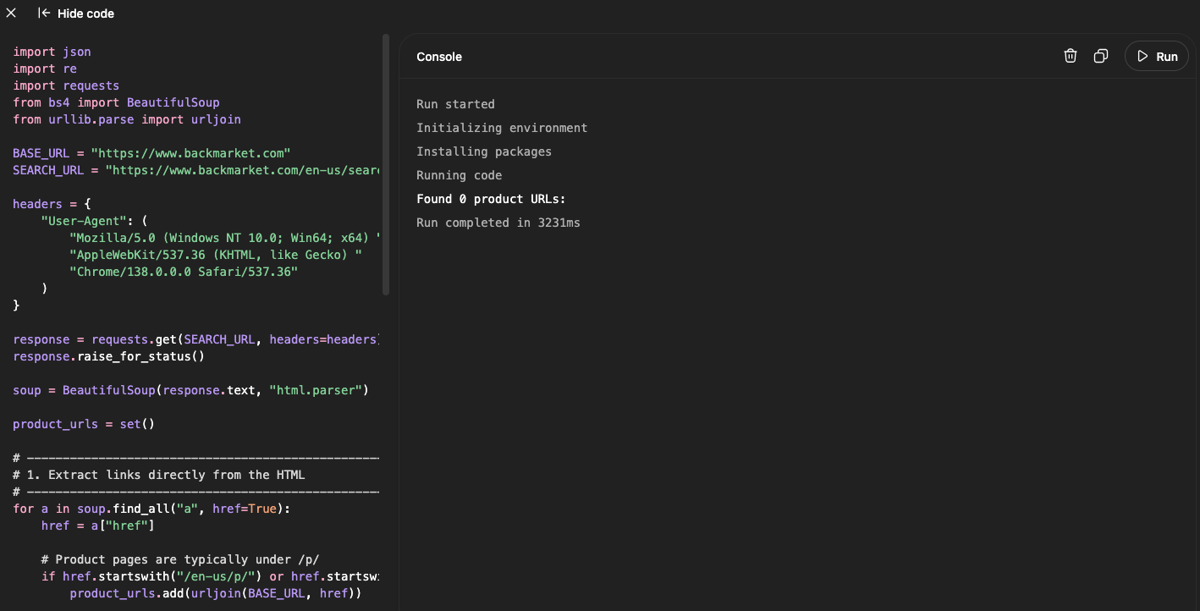Click the 'Run started' console line

click(455, 104)
